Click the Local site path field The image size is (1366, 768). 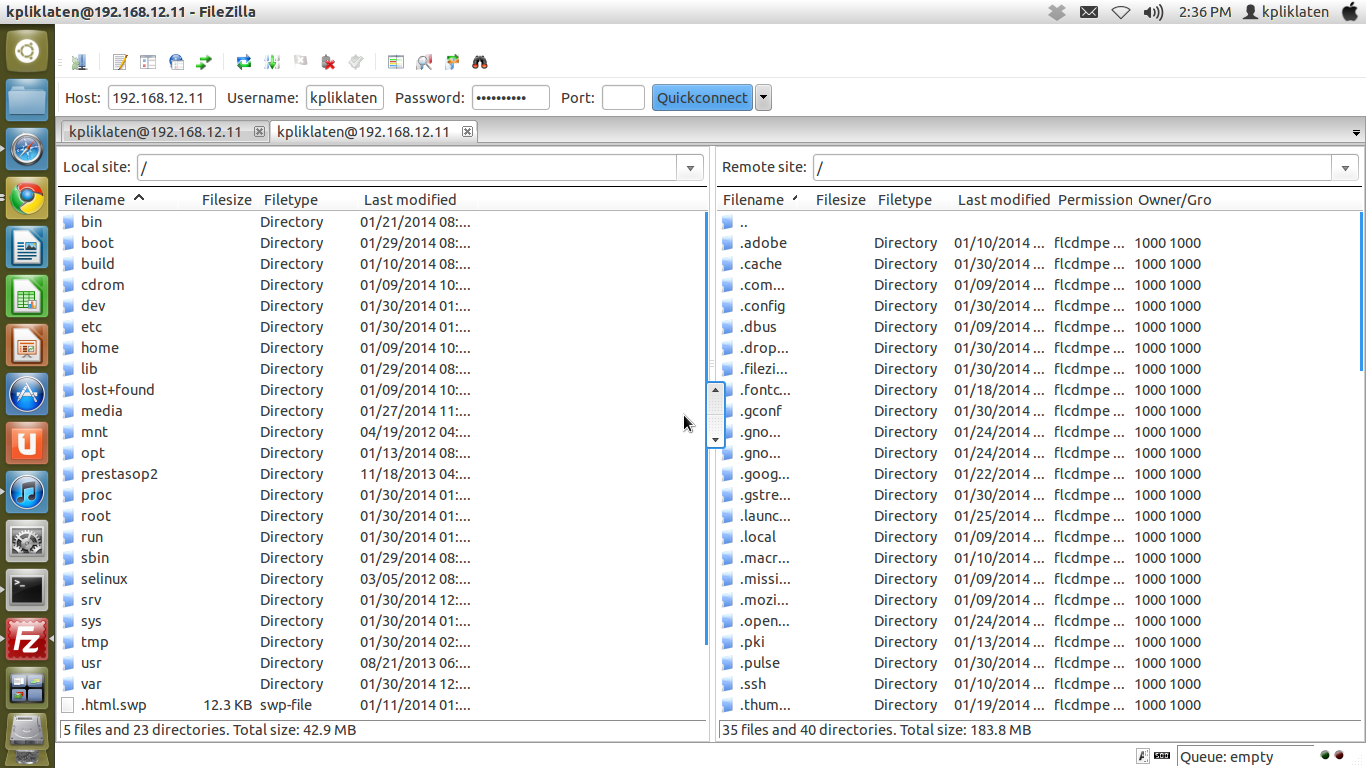(407, 168)
